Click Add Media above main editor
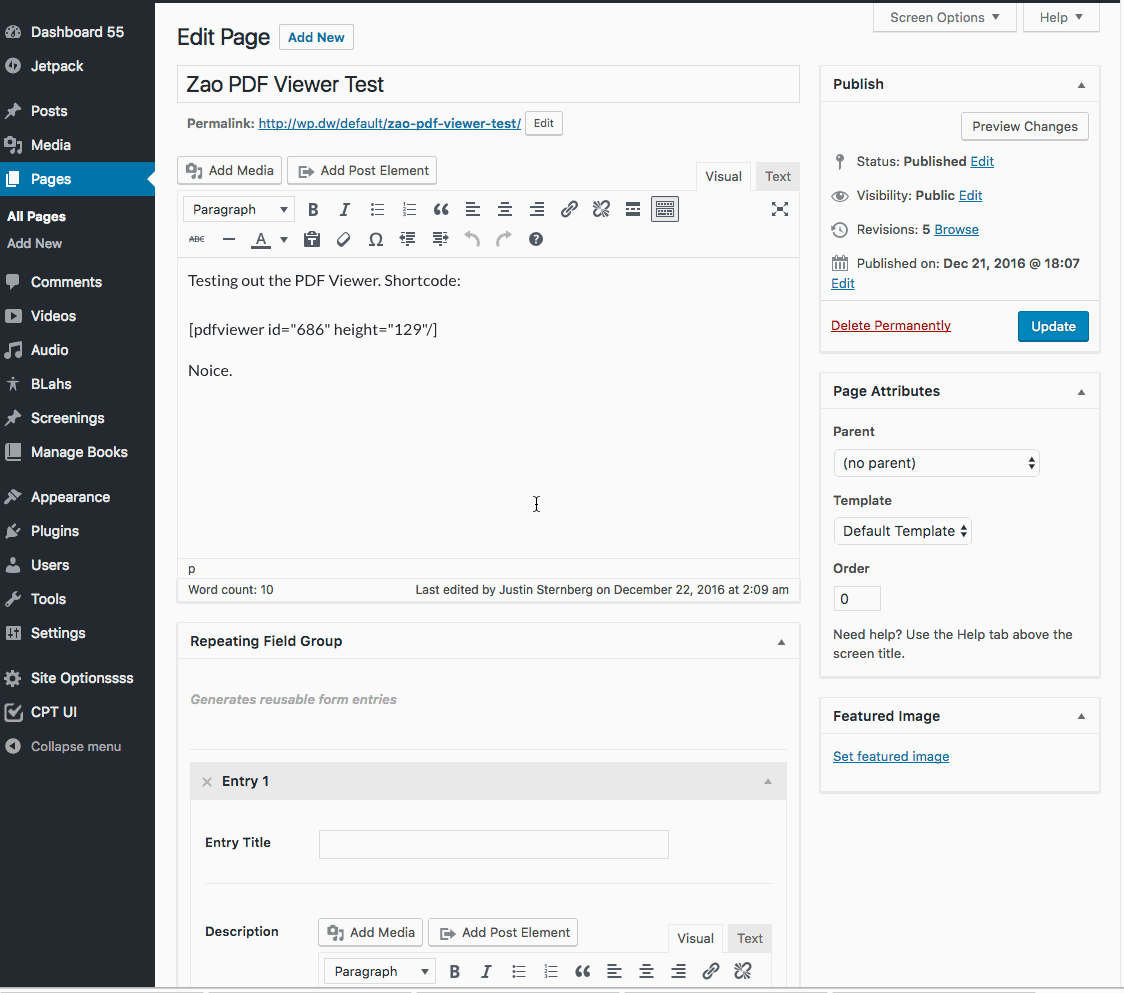Screen dimensions: 1124x993 click(229, 171)
